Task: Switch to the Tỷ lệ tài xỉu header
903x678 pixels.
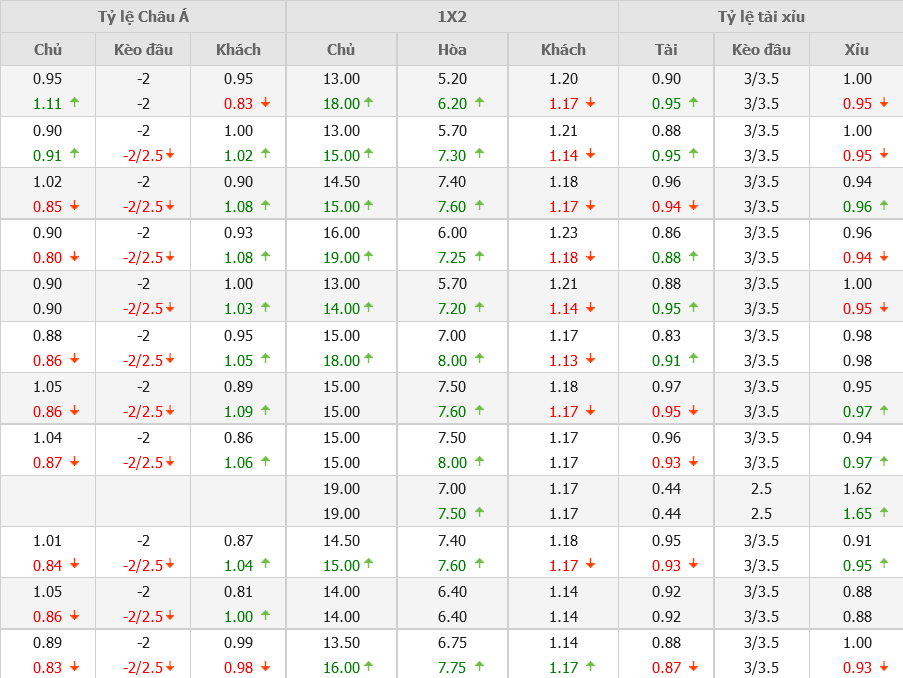Action: point(760,17)
